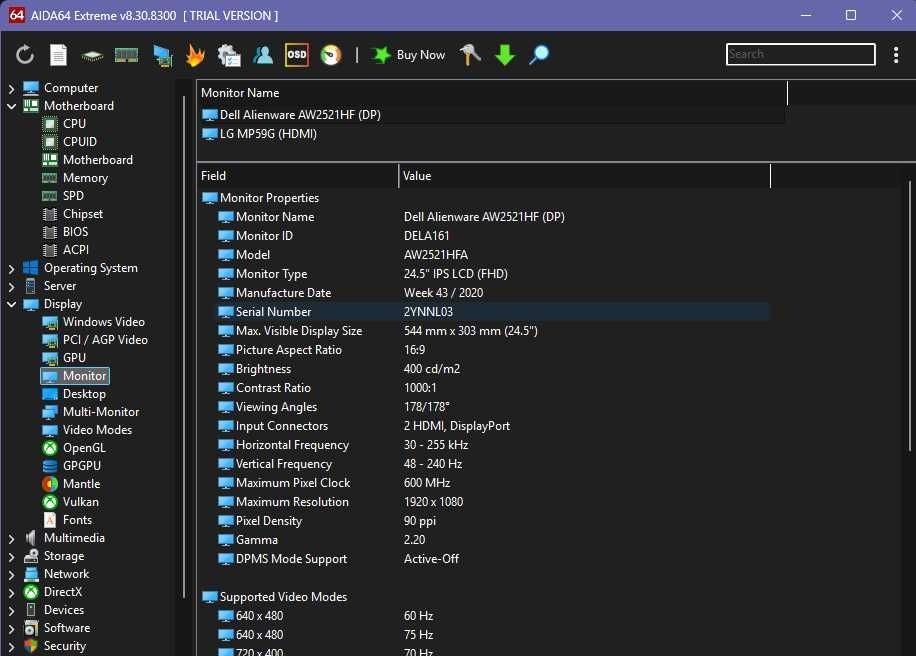Open the CPU chip toolbar icon
This screenshot has width=916, height=656.
click(x=92, y=55)
